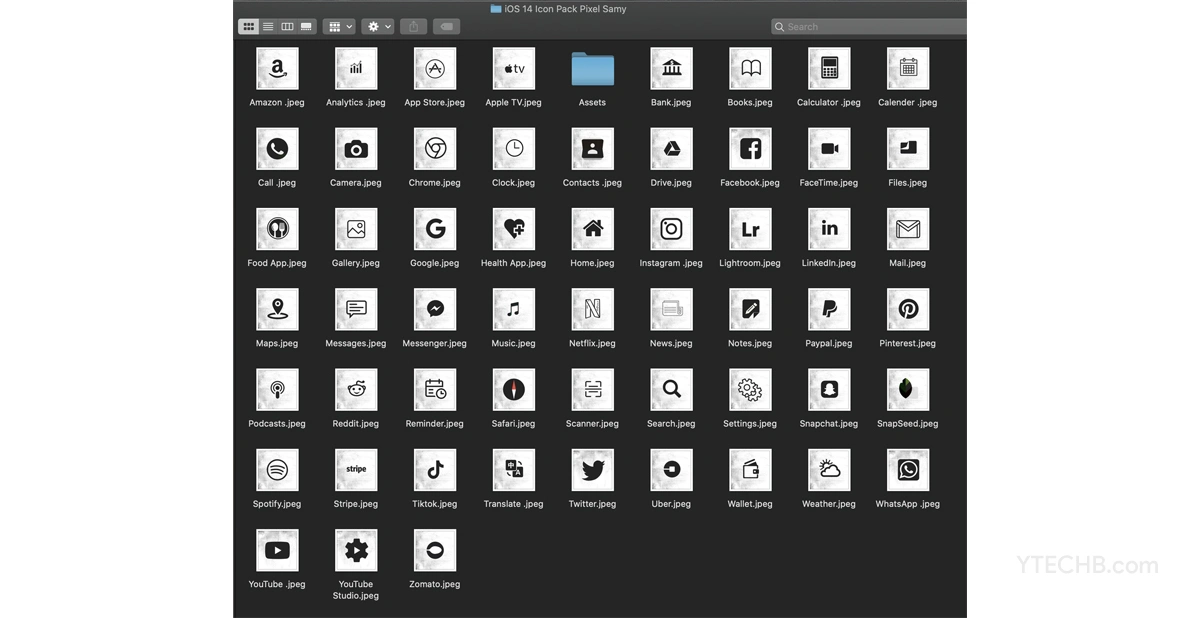Switch to column view in toolbar
Viewport: 1200px width, 618px height.
[287, 27]
